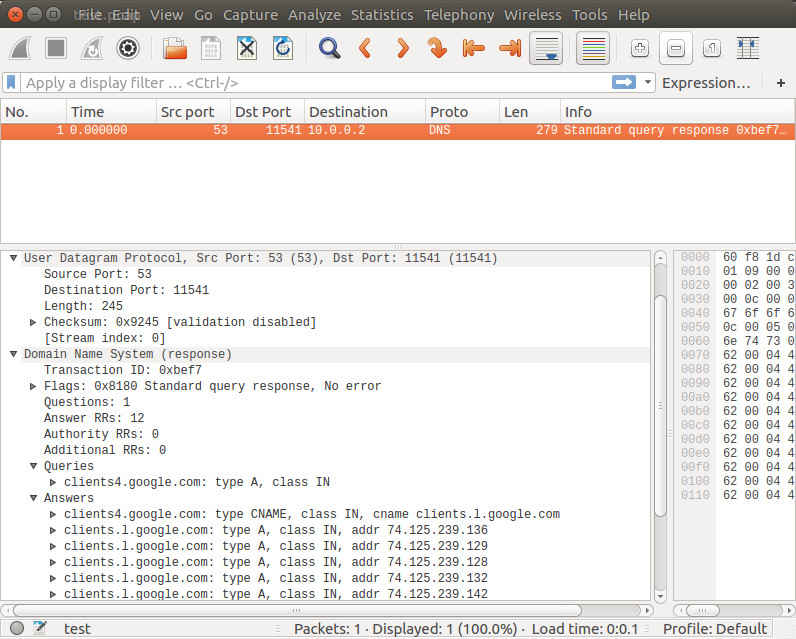Expand the Flags 0x8180 field
This screenshot has width=796, height=639.
(x=33, y=386)
